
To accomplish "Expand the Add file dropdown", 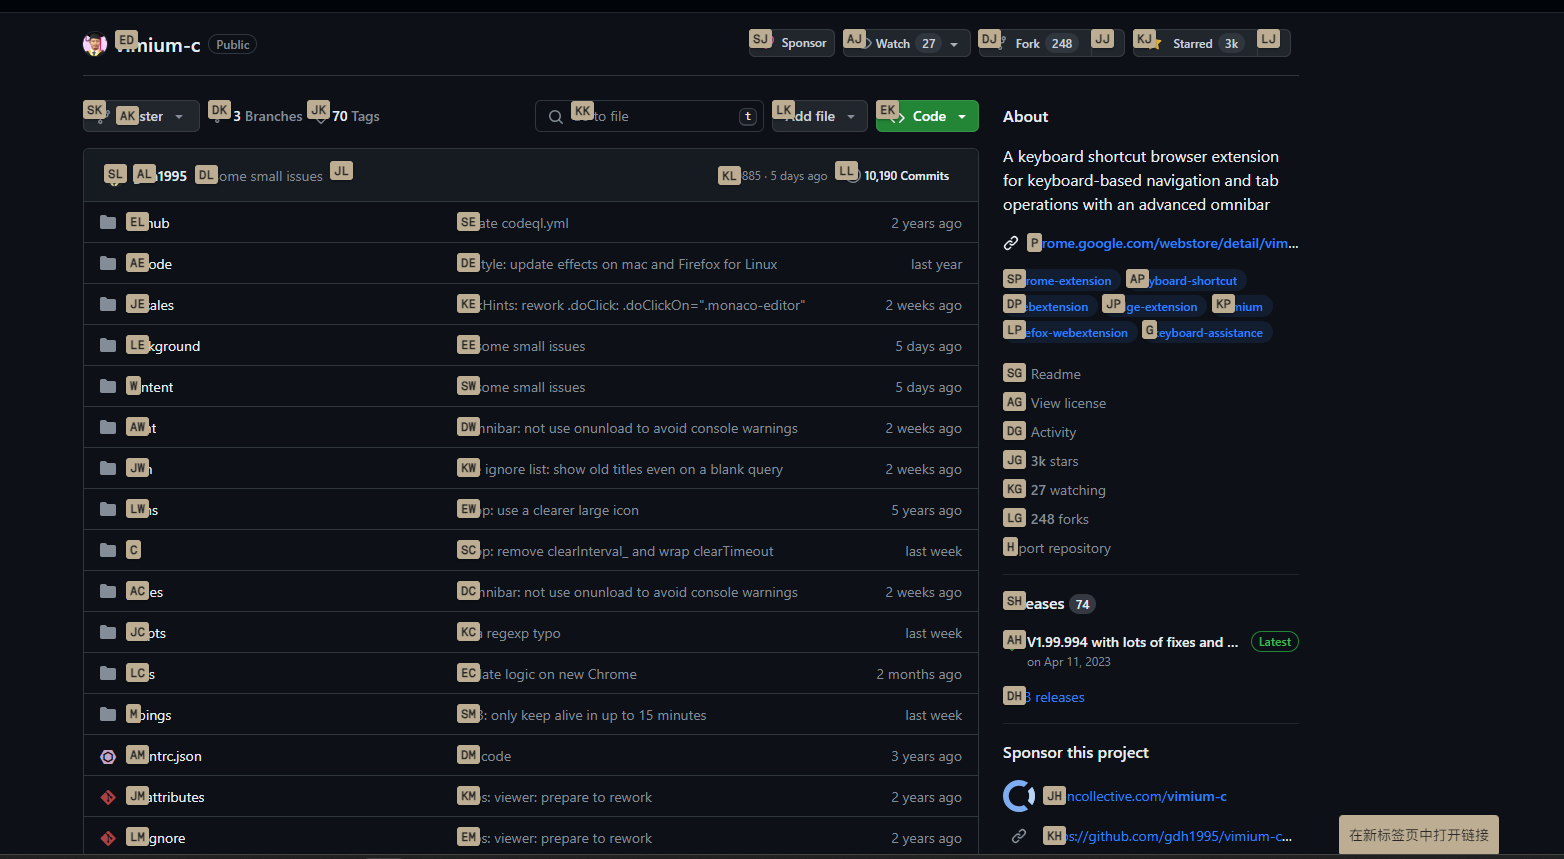I will pos(820,116).
